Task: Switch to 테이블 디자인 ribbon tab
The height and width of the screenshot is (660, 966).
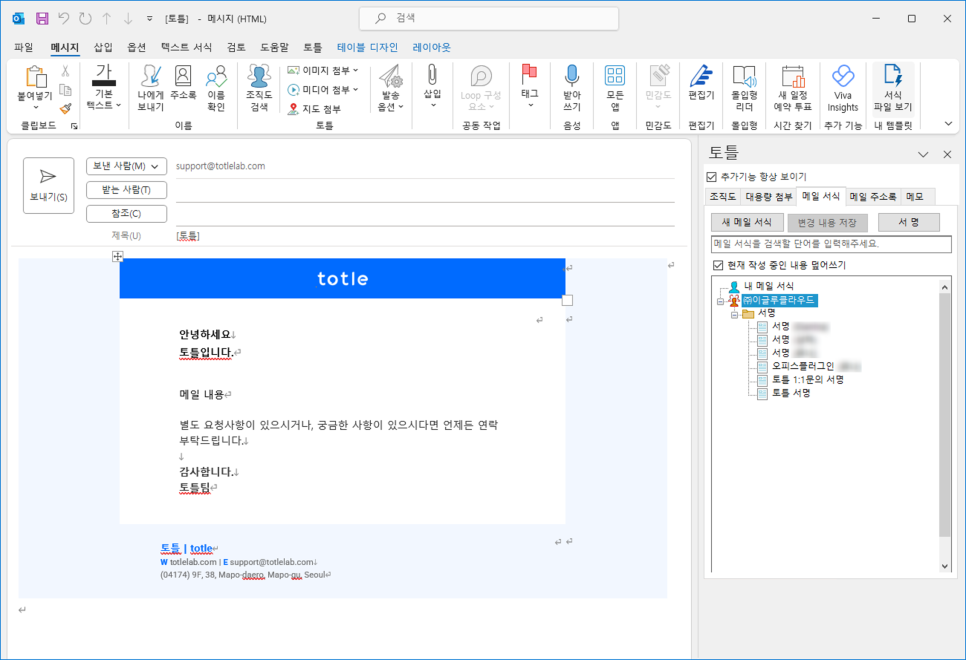Action: (367, 47)
